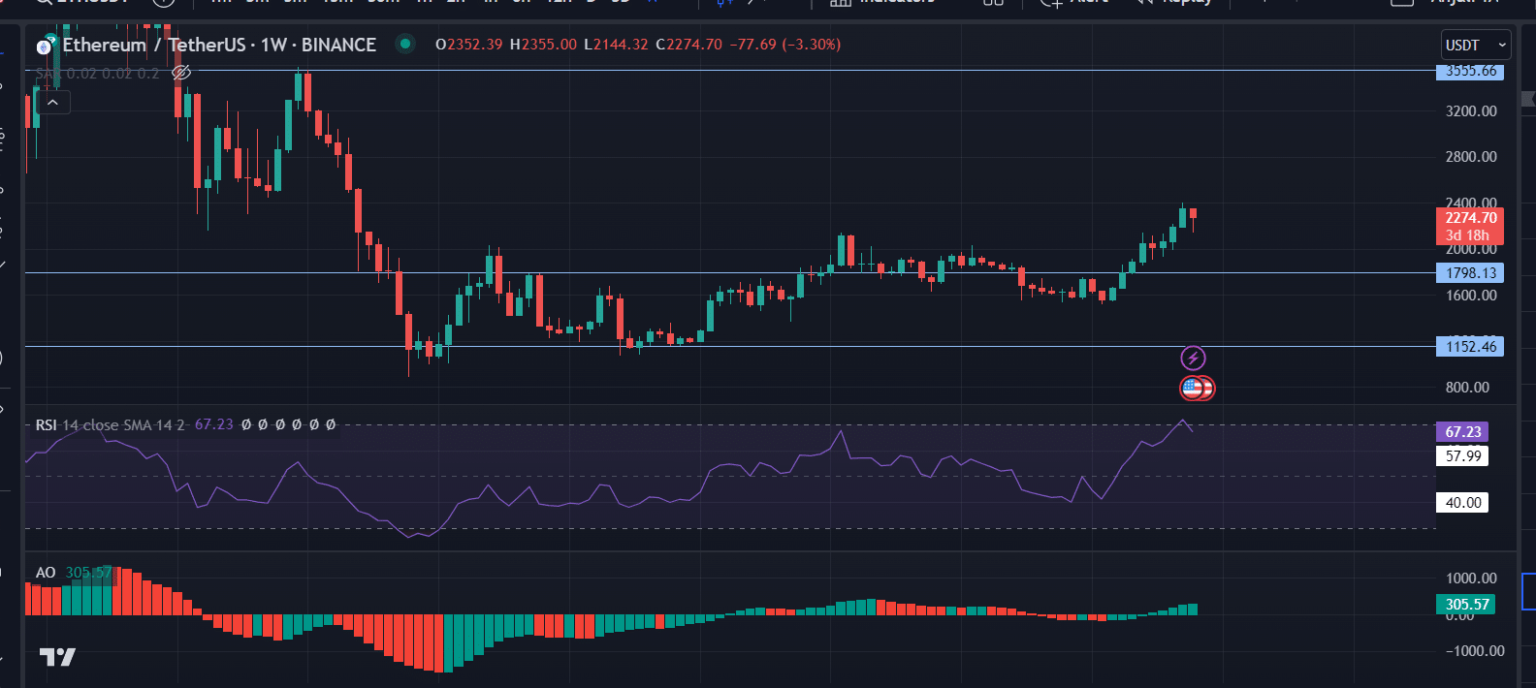
Task: Select the AO indicator legend label
Action: (x=45, y=573)
